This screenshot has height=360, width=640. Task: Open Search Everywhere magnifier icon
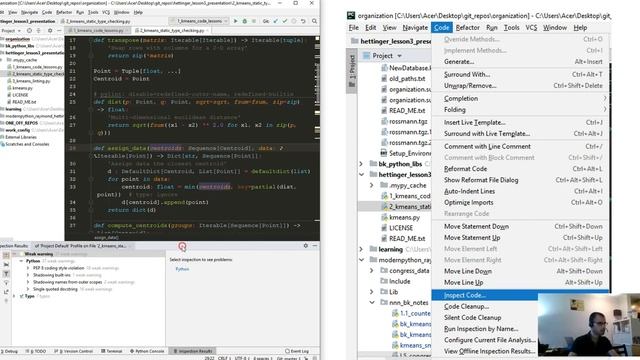coord(314,21)
